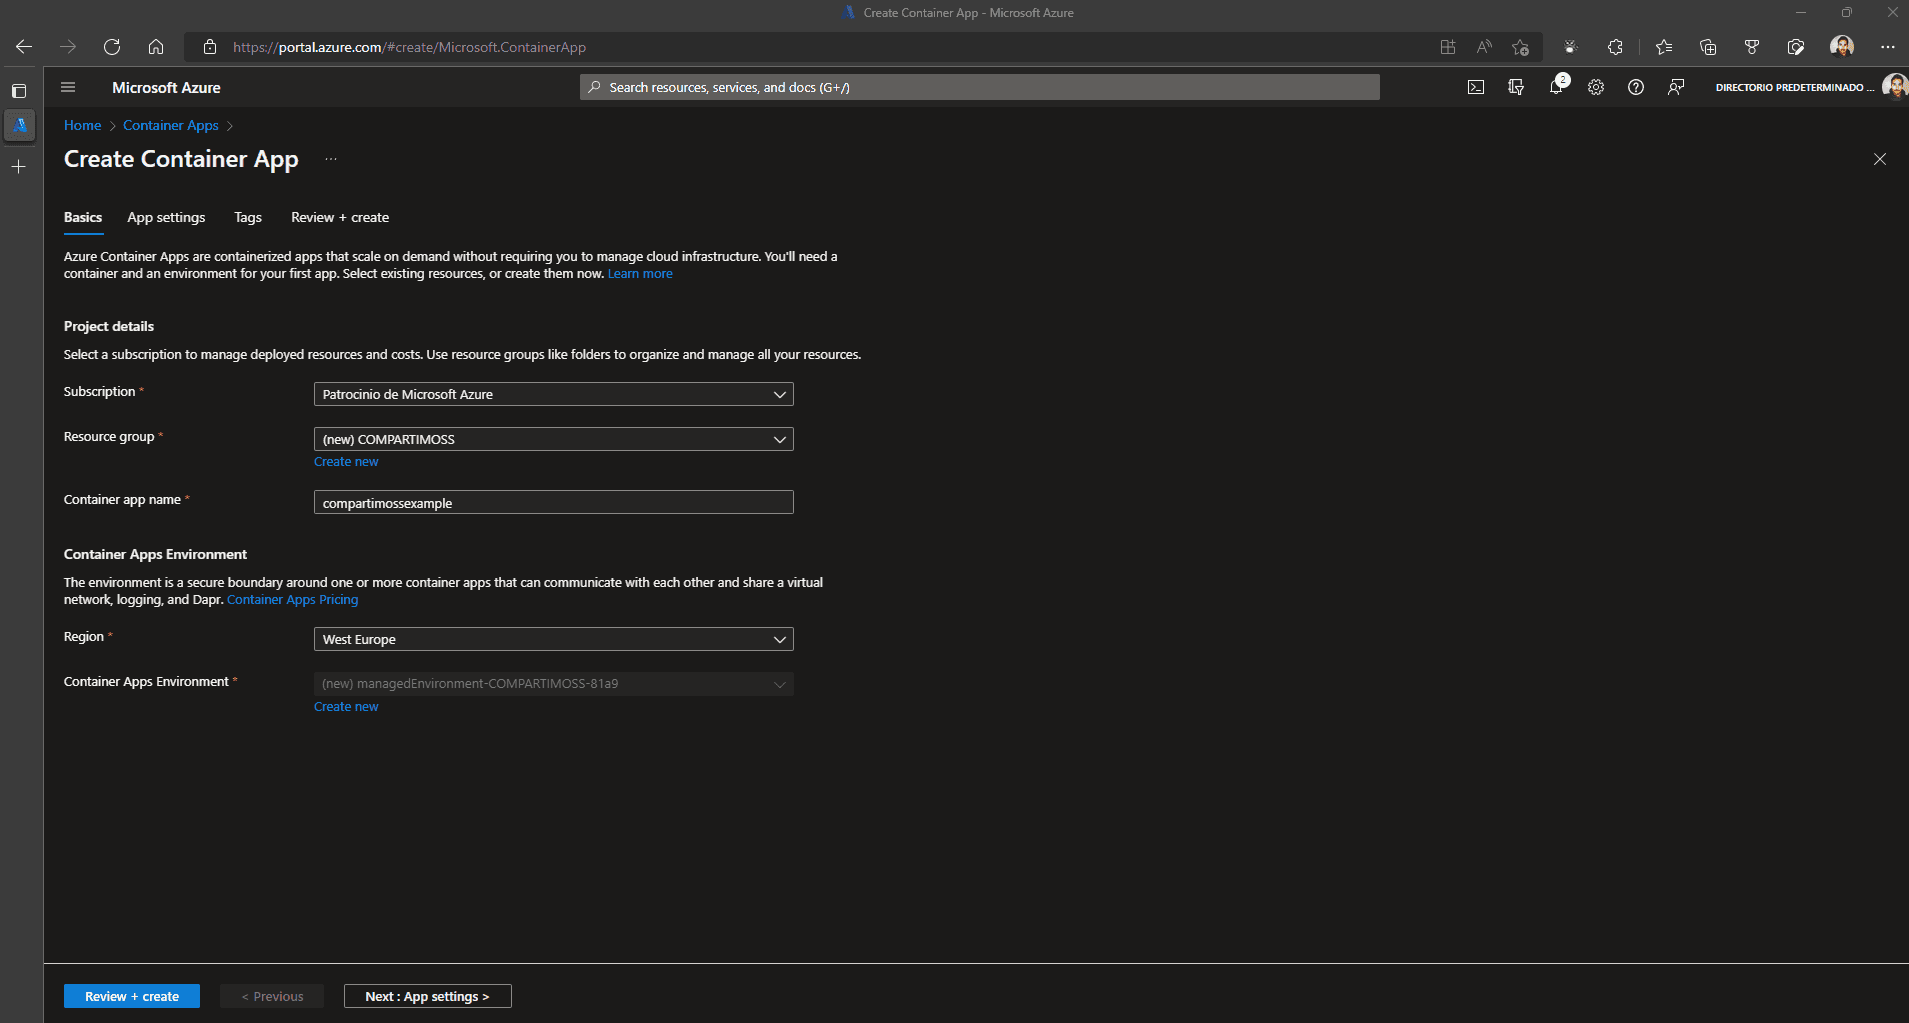Click the rewards trophy icon in toolbar
This screenshot has height=1023, width=1909.
coord(1752,47)
